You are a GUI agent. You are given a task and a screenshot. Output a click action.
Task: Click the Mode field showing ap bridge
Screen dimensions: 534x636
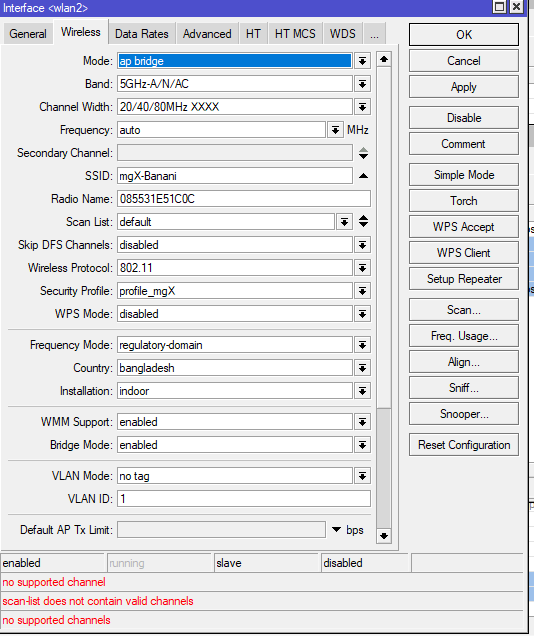[x=235, y=61]
